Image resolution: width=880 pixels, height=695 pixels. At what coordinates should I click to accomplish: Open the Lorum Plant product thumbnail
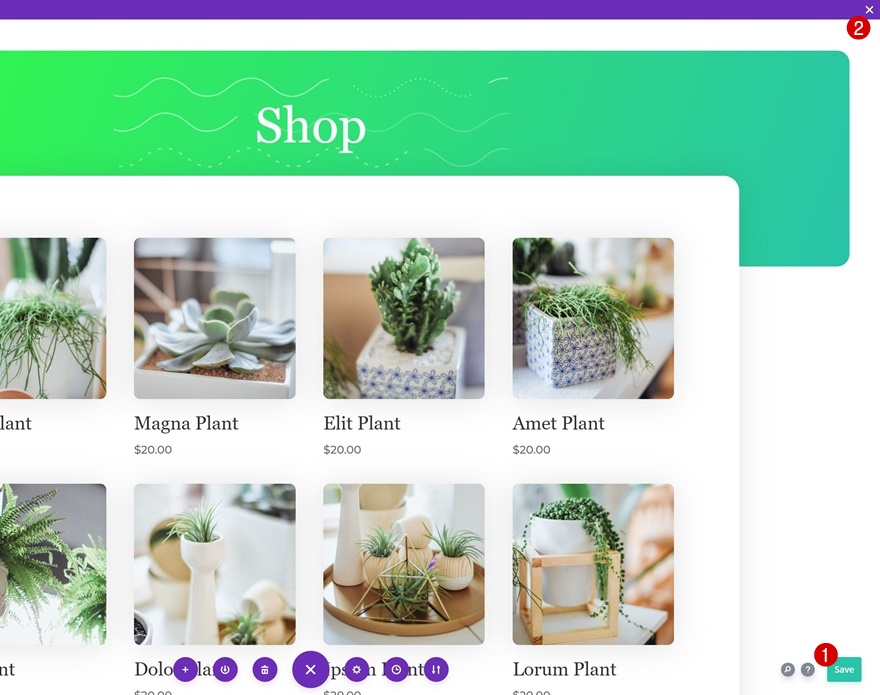click(x=593, y=564)
